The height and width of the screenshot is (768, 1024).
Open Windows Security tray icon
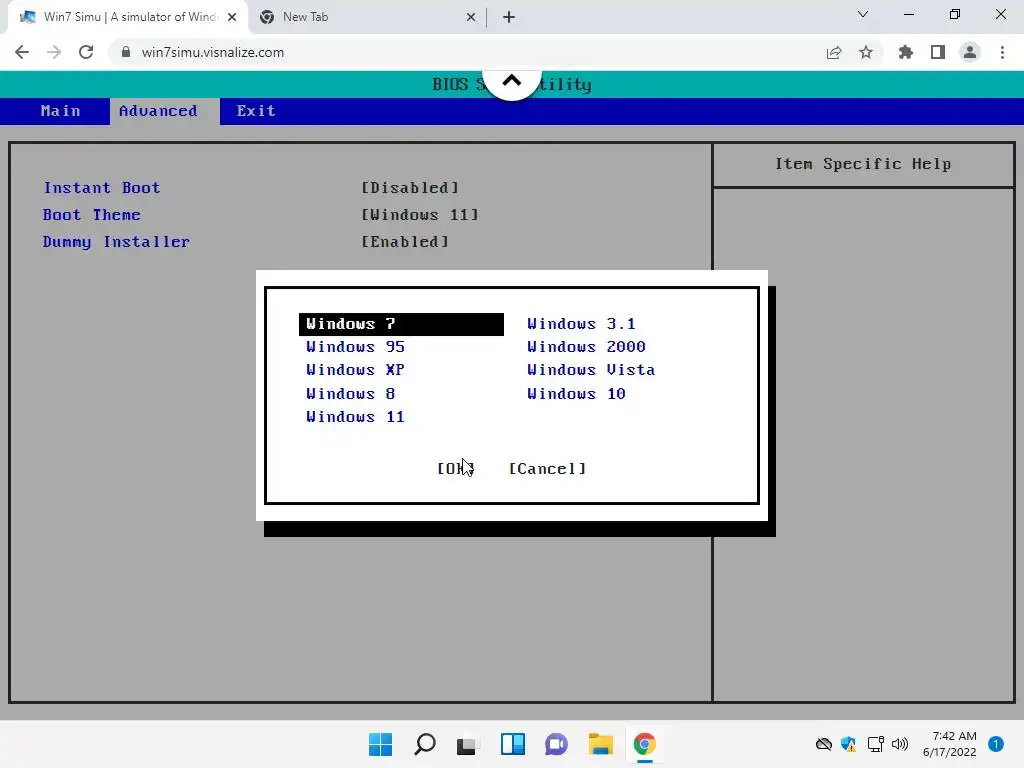[x=848, y=744]
